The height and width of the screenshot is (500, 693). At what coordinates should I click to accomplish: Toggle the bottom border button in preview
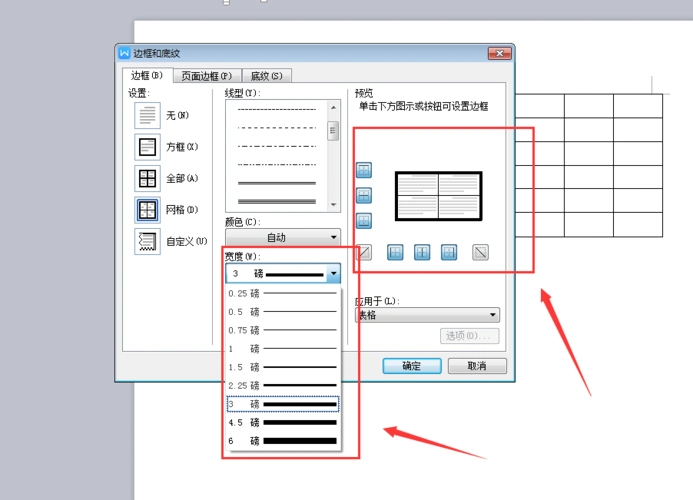pos(364,220)
